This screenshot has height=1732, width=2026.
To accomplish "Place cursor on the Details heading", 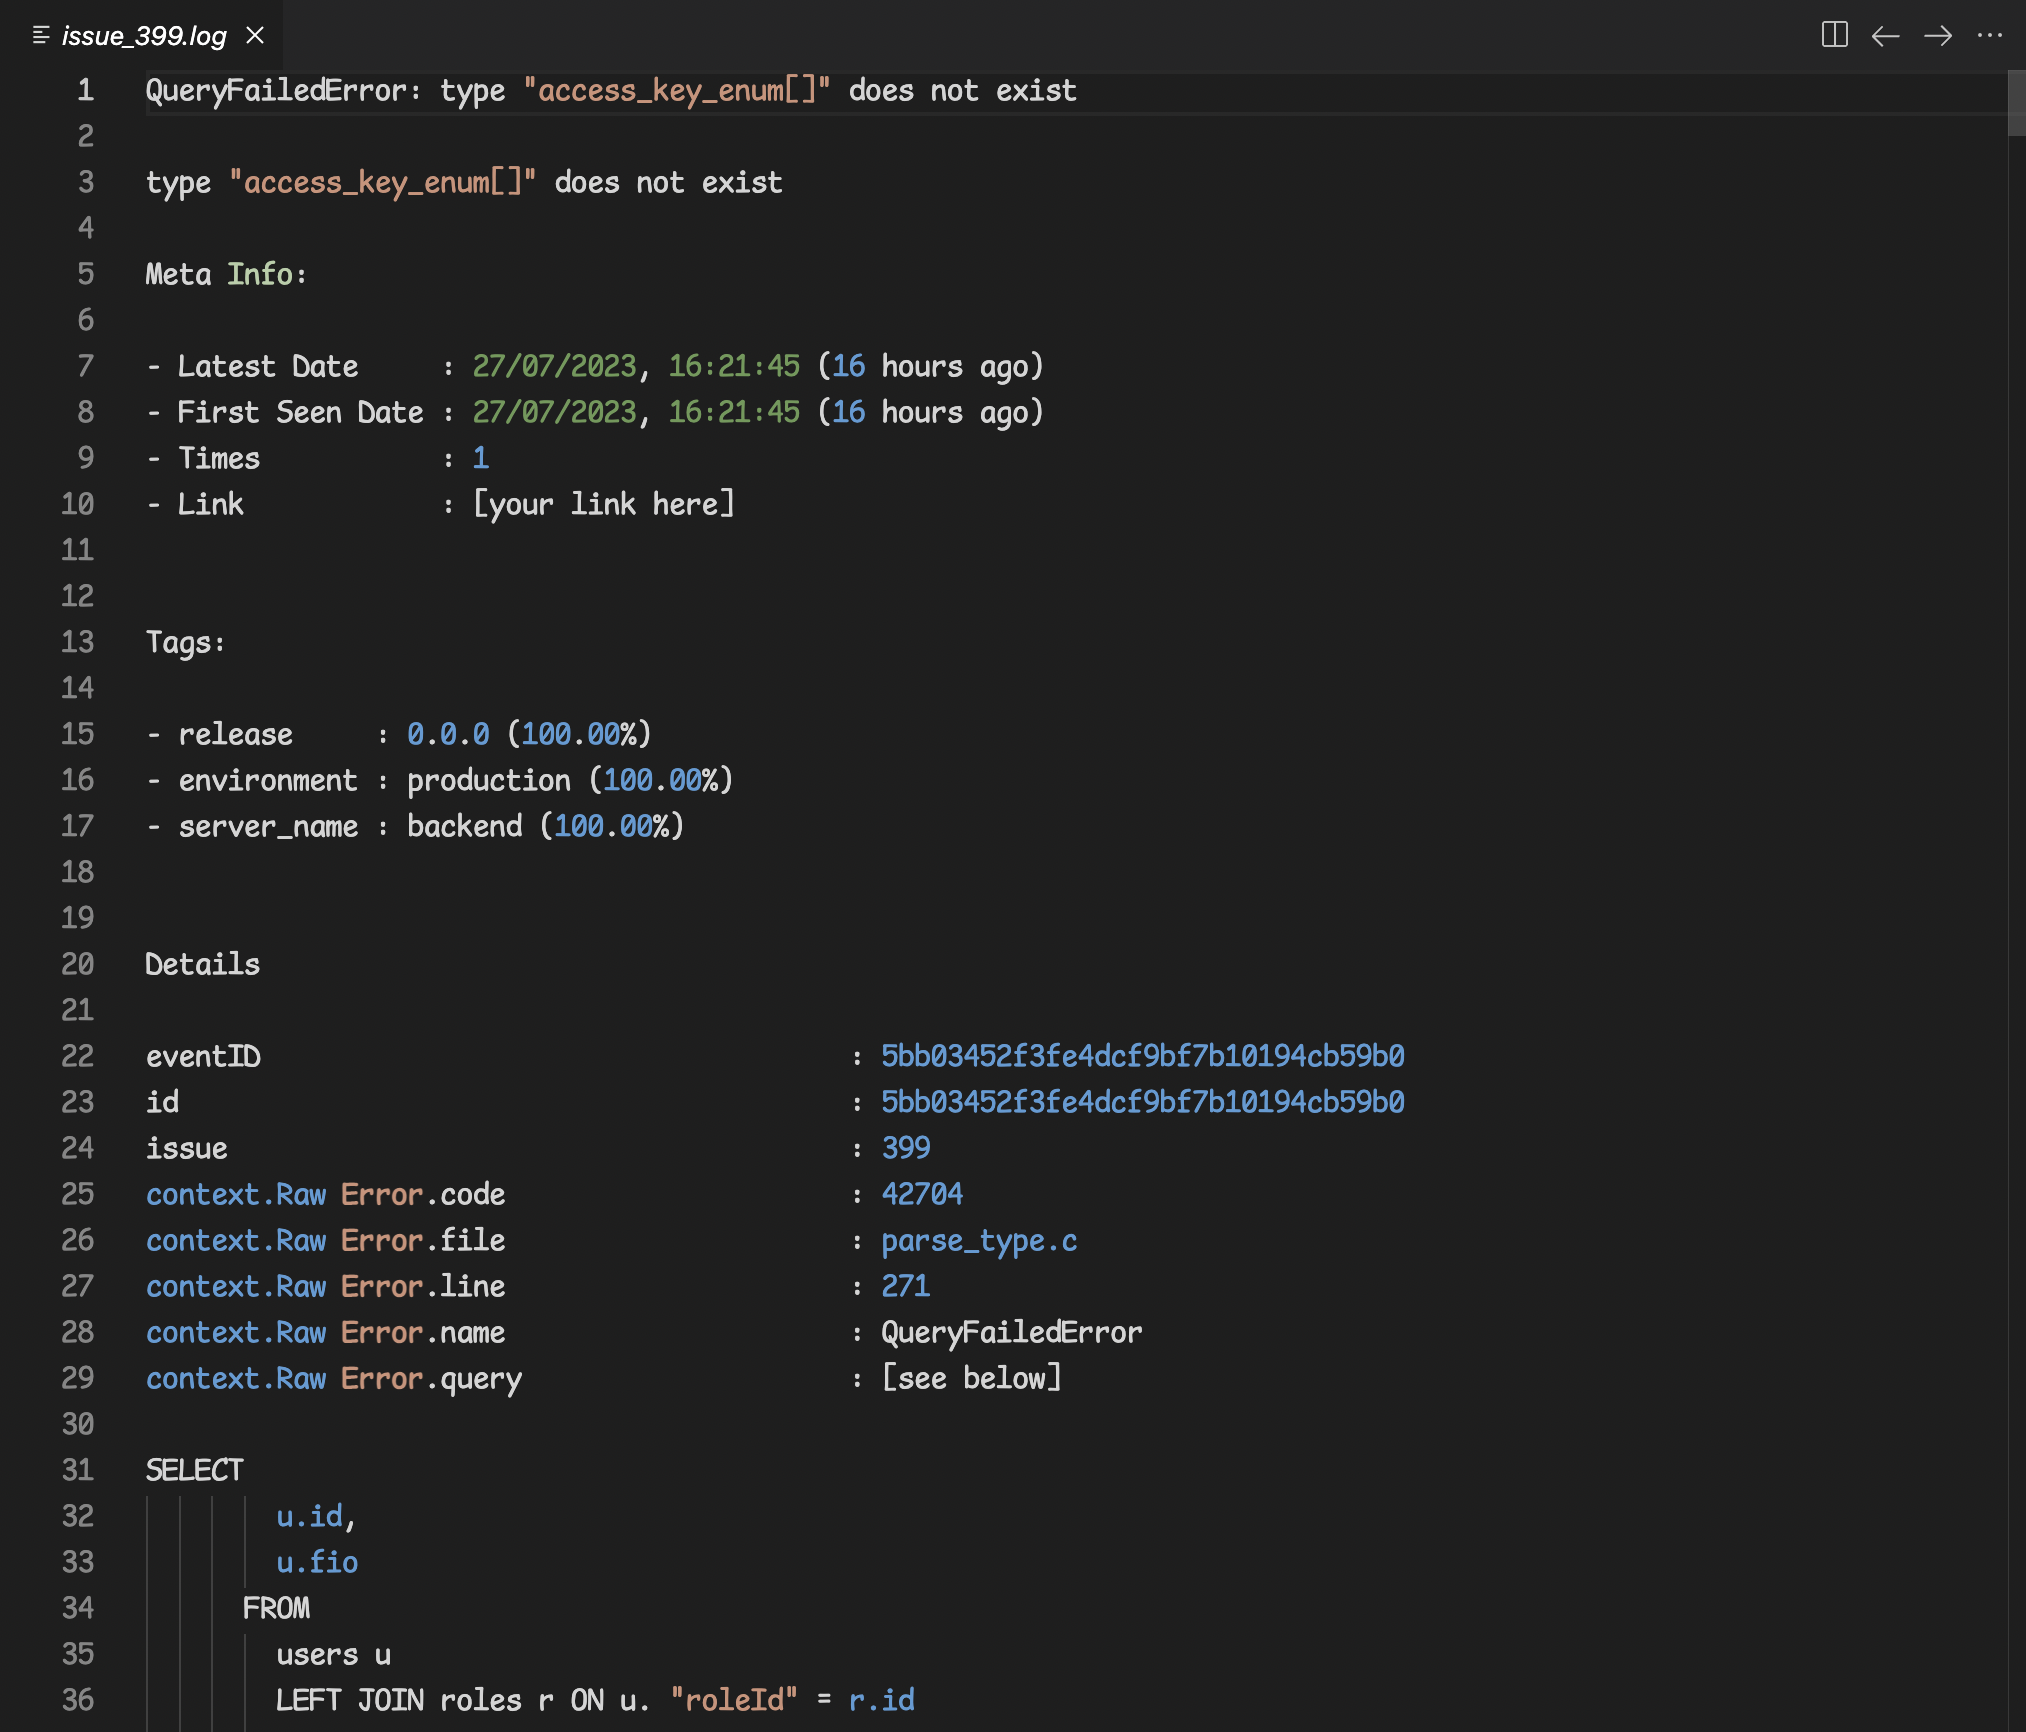I will pyautogui.click(x=202, y=964).
